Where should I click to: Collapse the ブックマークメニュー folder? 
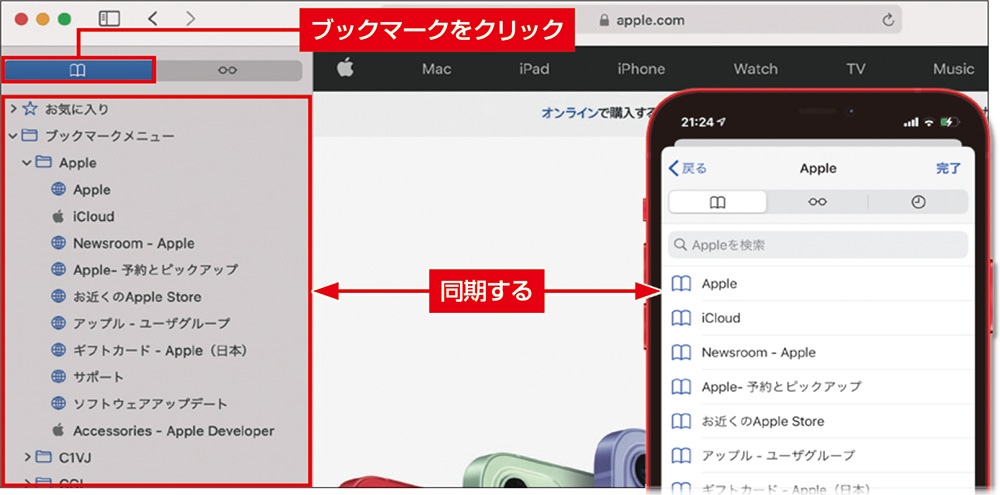13,136
